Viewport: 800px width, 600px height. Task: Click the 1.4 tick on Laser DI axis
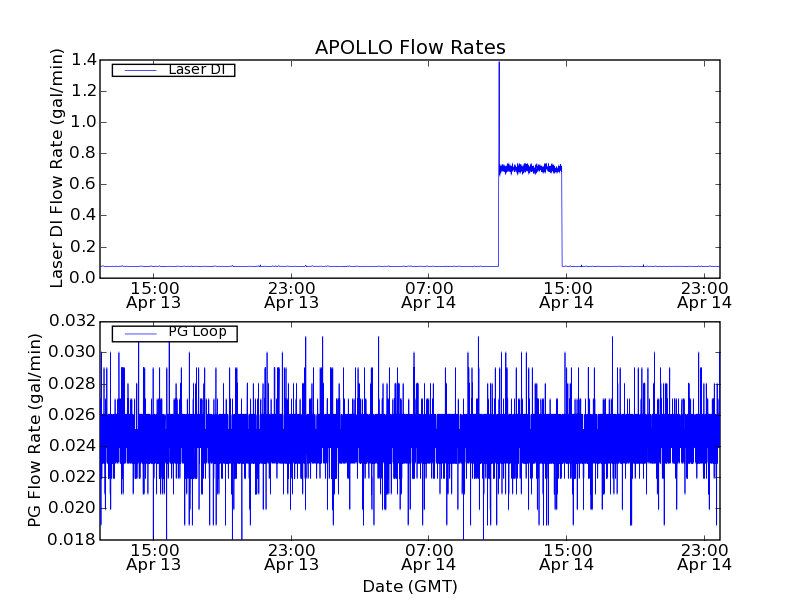coord(84,60)
